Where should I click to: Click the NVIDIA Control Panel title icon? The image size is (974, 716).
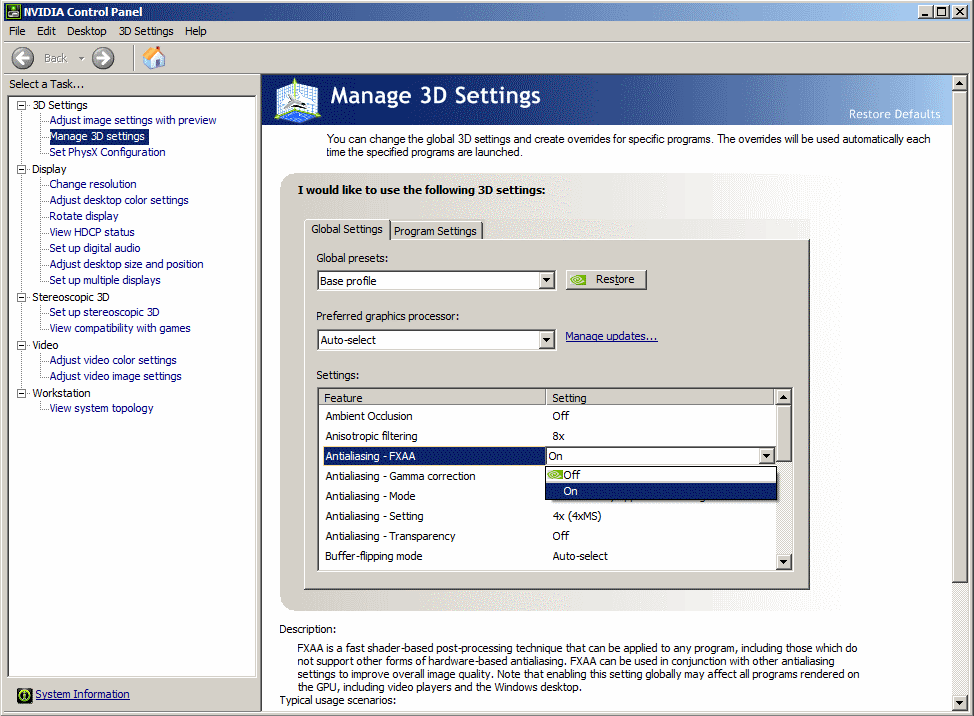tap(12, 11)
